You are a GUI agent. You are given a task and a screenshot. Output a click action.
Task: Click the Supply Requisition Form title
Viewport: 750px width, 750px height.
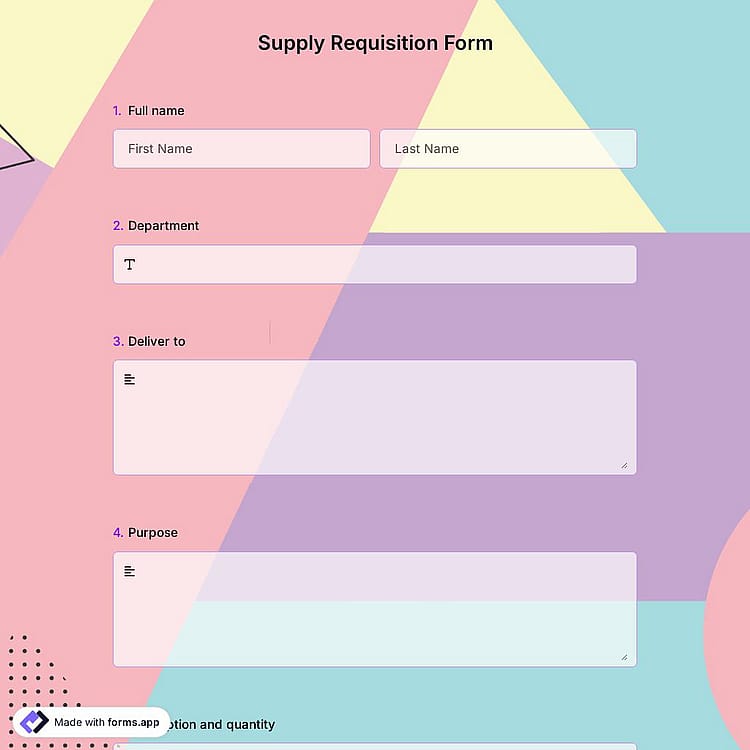[375, 43]
